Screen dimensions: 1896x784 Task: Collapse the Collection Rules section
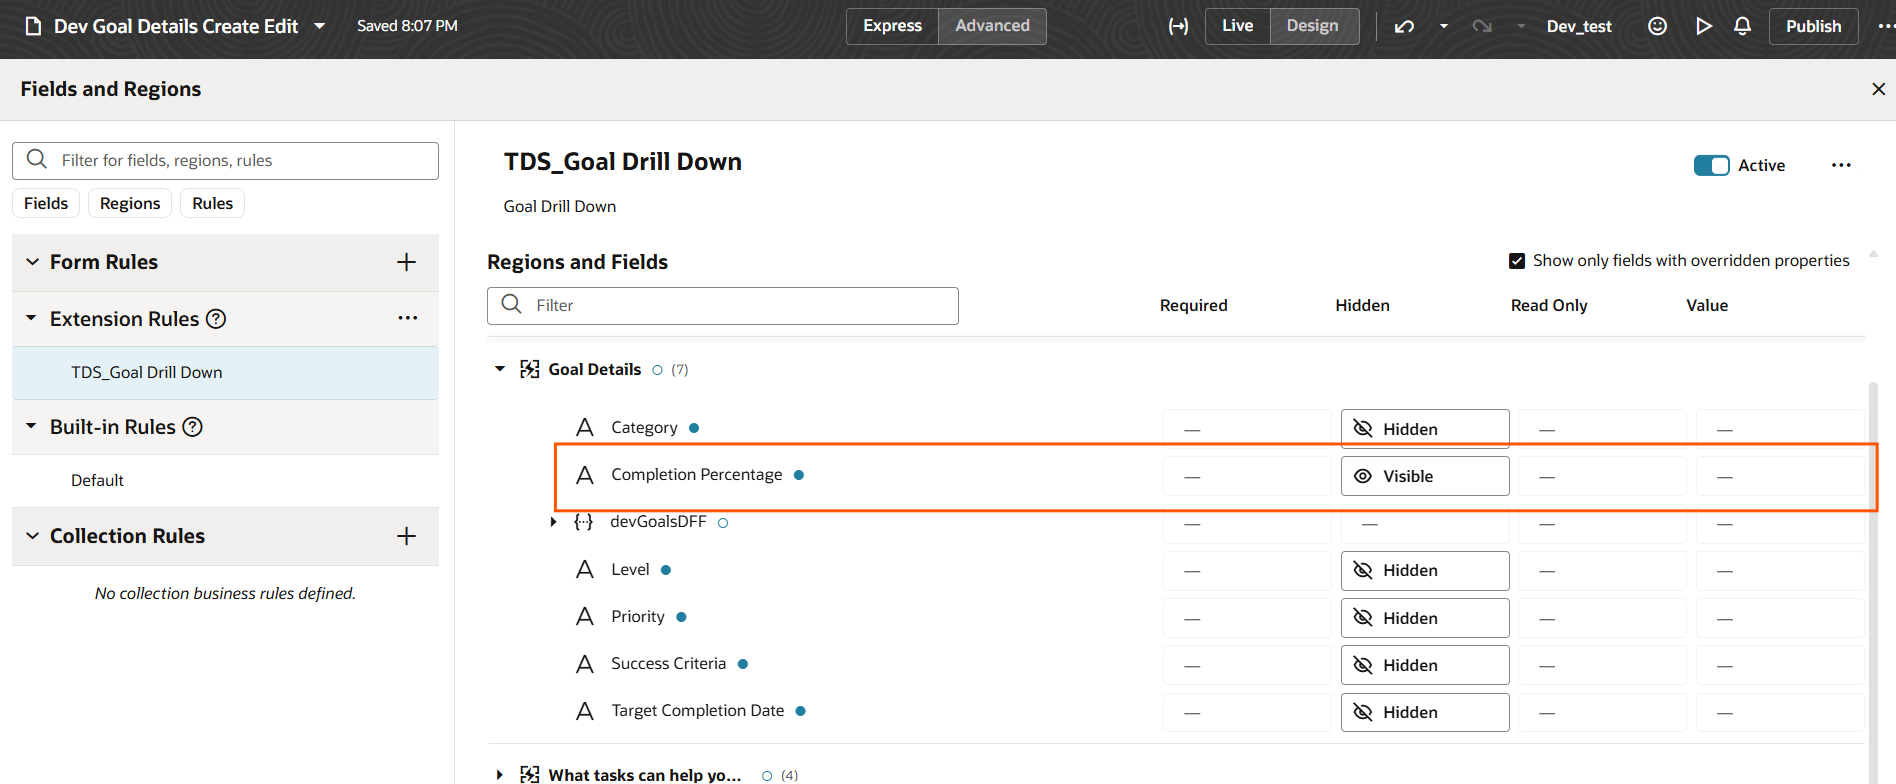32,536
